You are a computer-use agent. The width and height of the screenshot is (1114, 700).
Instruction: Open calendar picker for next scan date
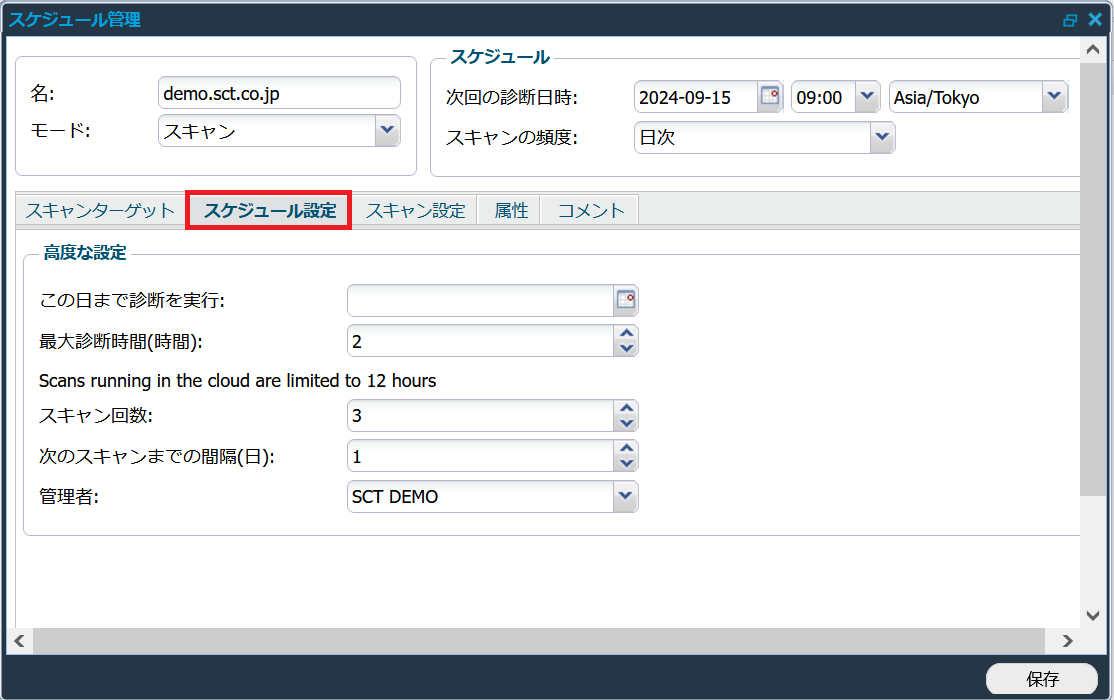pos(769,97)
